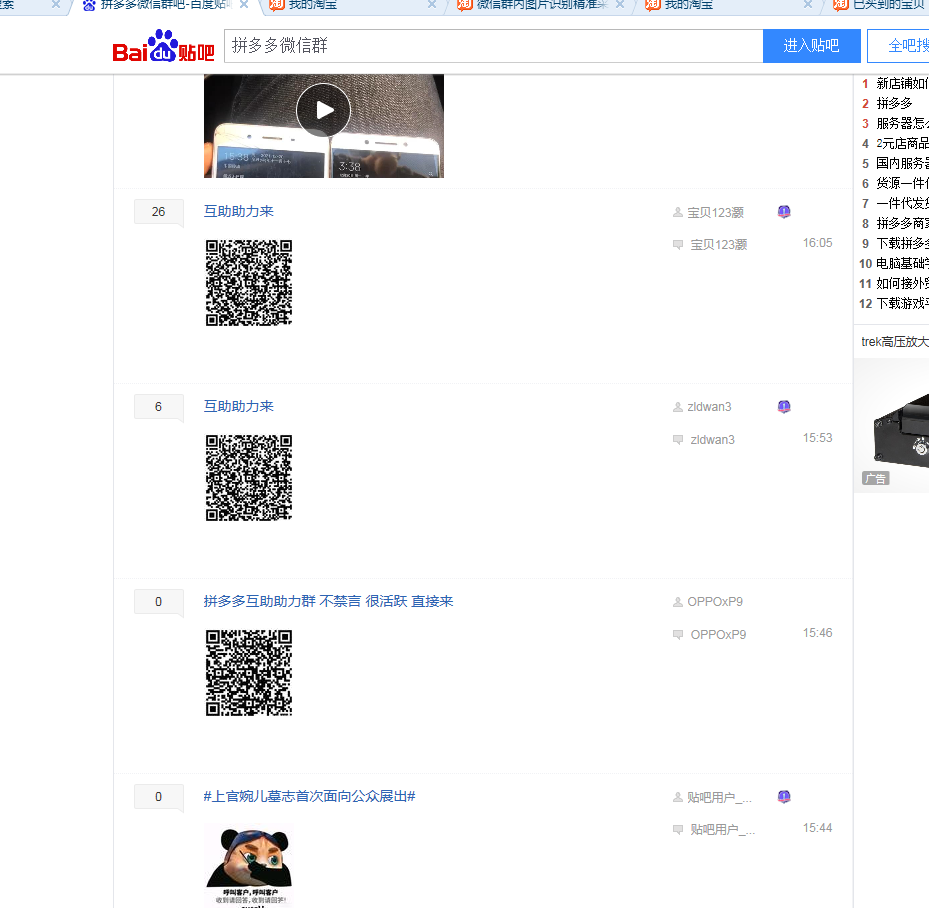929x908 pixels.
Task: Click author name OPPOxP9 beside the person icon
Action: tap(715, 602)
